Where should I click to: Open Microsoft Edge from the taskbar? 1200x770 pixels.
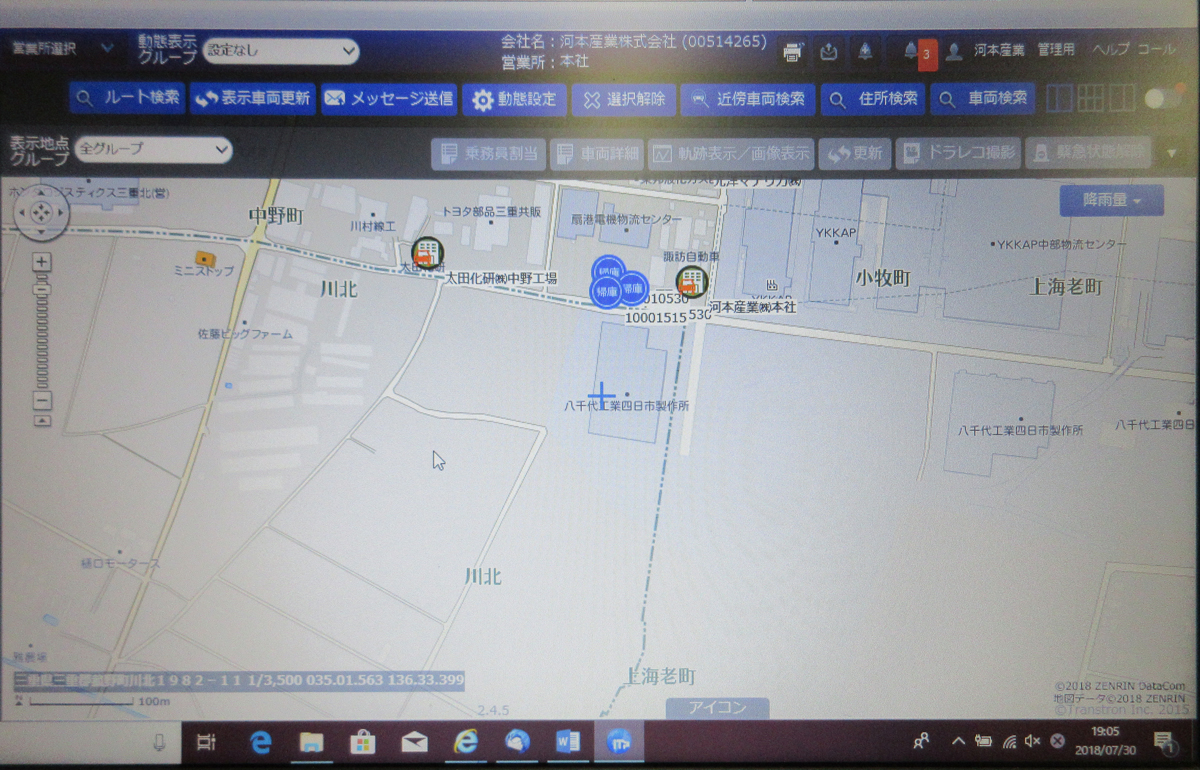click(x=261, y=742)
